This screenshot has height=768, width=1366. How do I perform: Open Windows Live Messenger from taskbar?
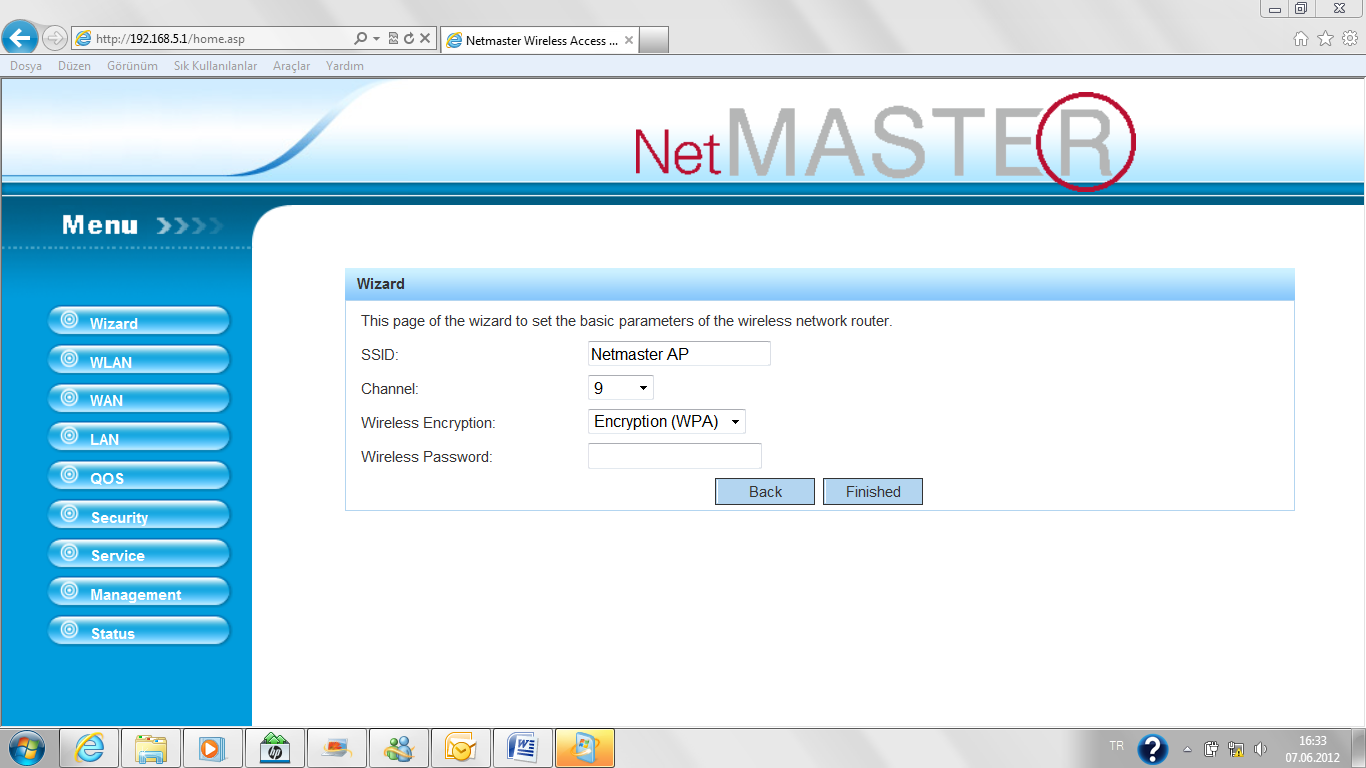point(399,748)
